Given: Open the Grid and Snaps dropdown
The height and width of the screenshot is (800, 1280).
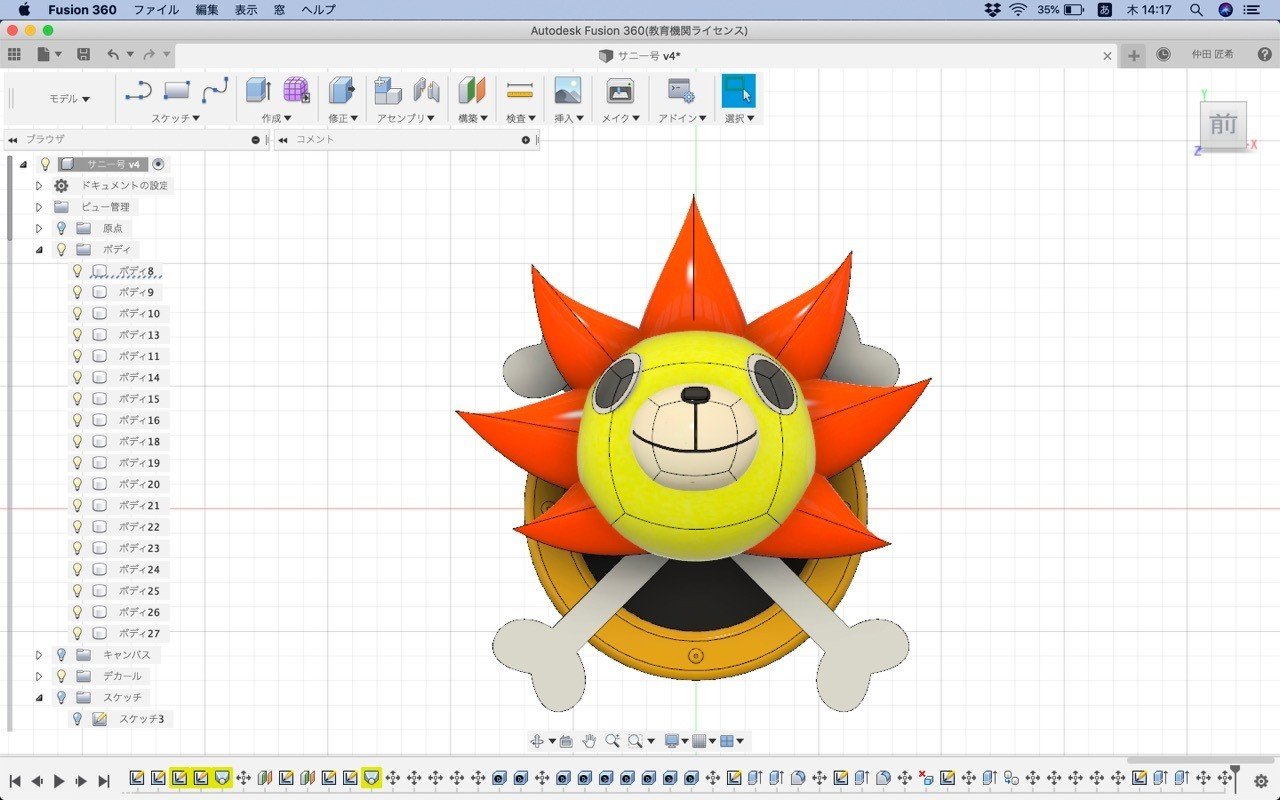Looking at the screenshot, I should 704,741.
